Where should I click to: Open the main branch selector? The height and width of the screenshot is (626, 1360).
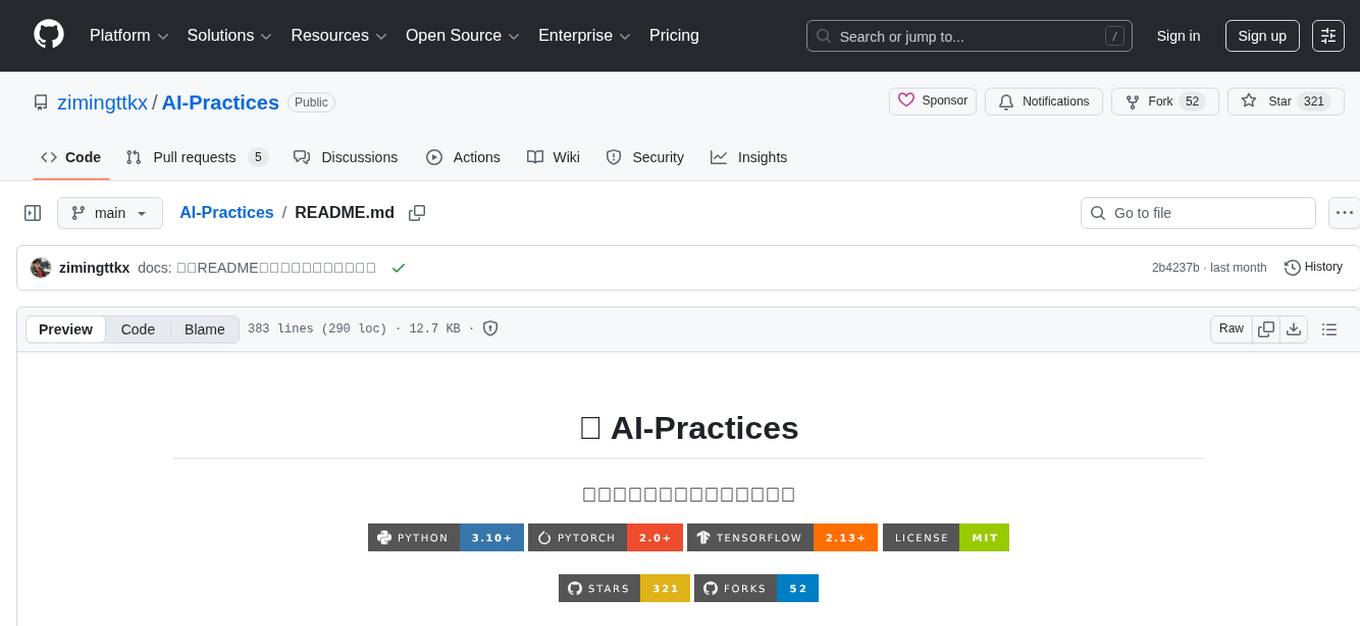(110, 212)
